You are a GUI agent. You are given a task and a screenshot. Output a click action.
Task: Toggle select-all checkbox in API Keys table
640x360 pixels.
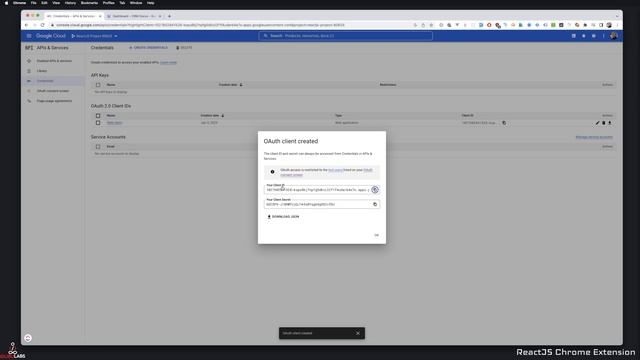(x=98, y=85)
